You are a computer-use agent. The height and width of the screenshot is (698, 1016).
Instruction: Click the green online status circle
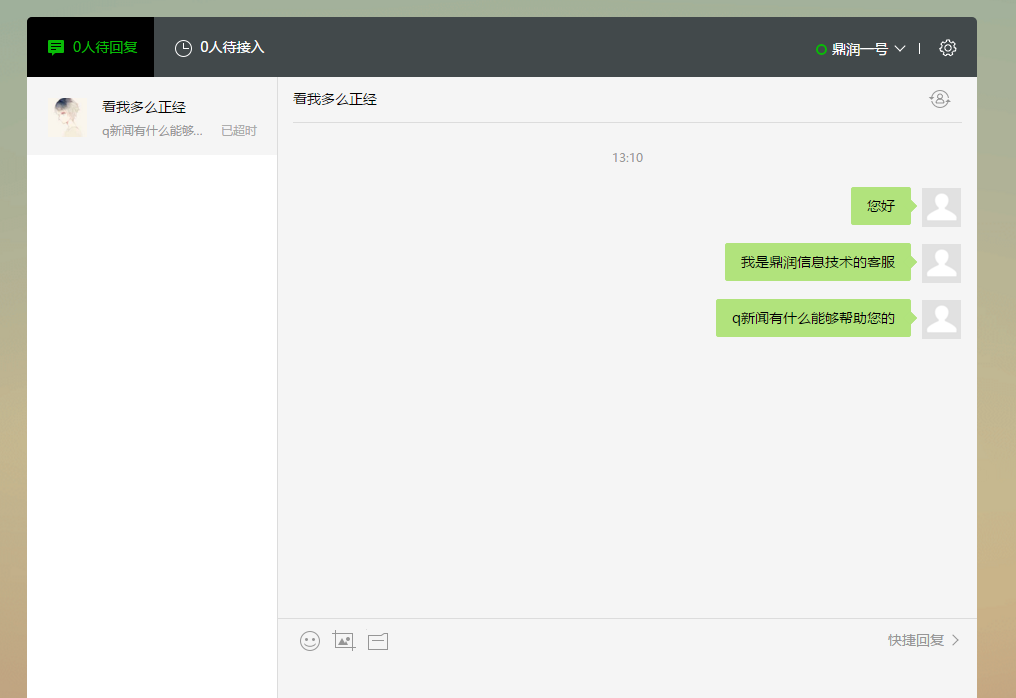821,49
